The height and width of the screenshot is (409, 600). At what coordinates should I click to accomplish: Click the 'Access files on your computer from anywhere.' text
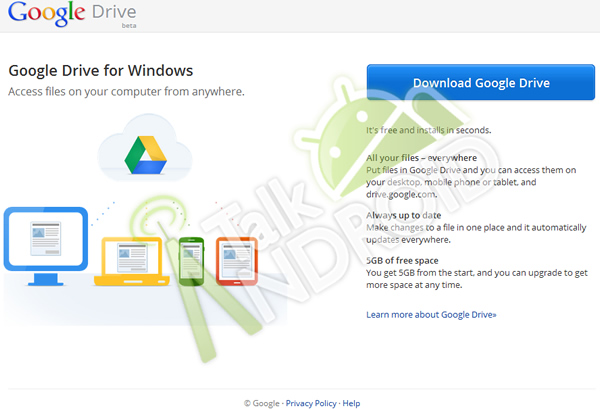126,92
